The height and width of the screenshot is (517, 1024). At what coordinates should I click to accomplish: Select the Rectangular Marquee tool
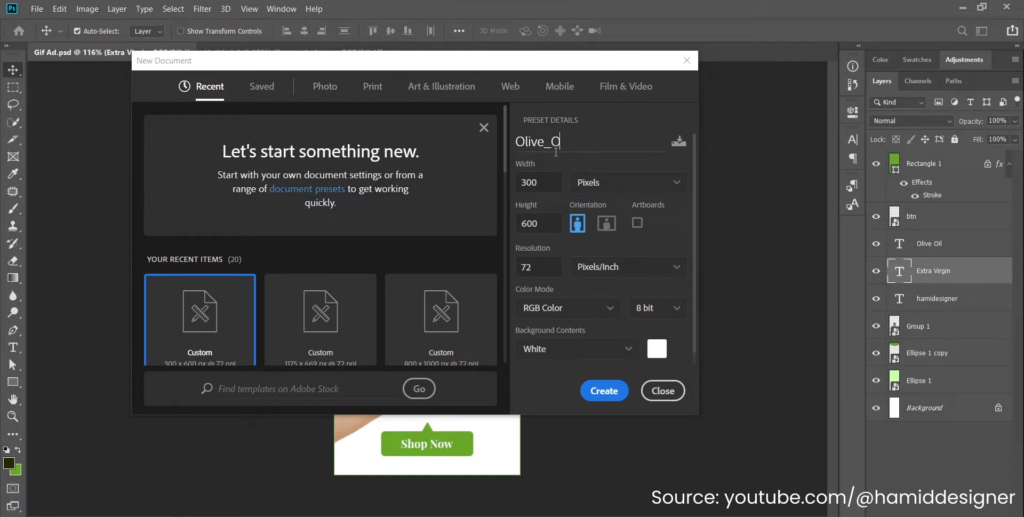point(12,87)
